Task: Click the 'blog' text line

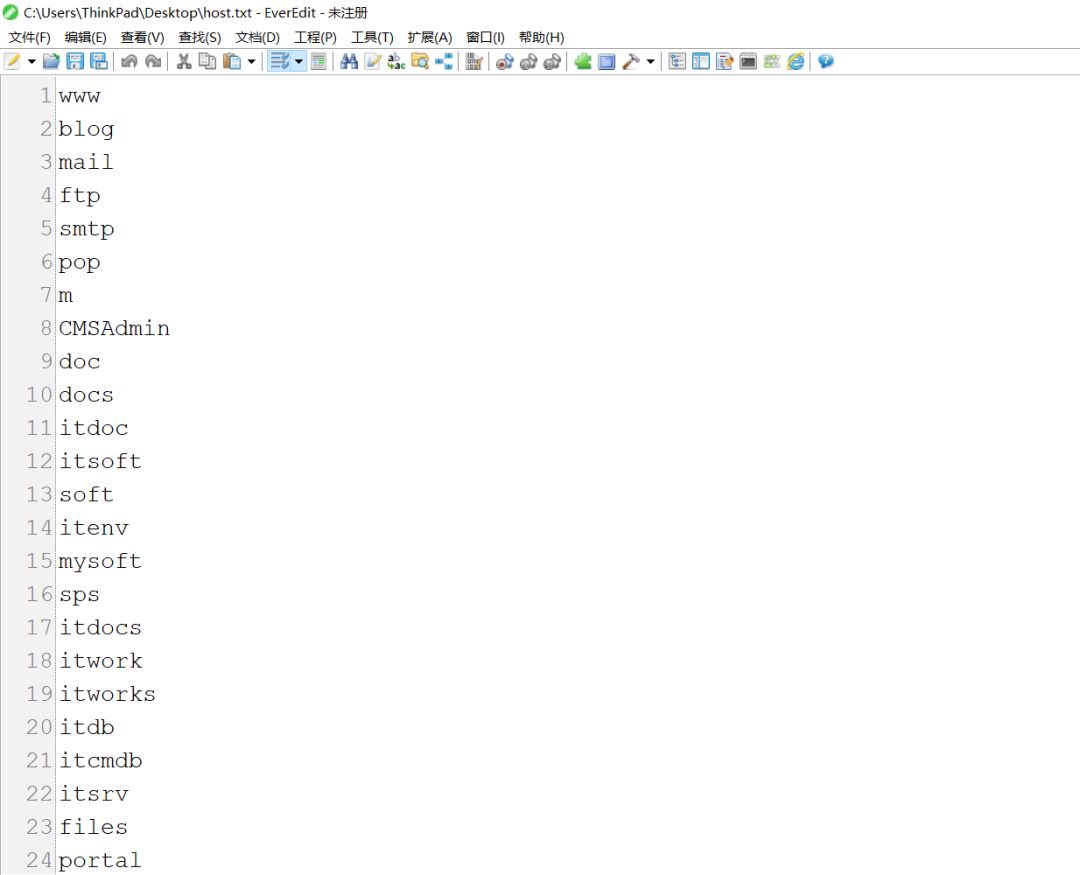Action: (86, 129)
